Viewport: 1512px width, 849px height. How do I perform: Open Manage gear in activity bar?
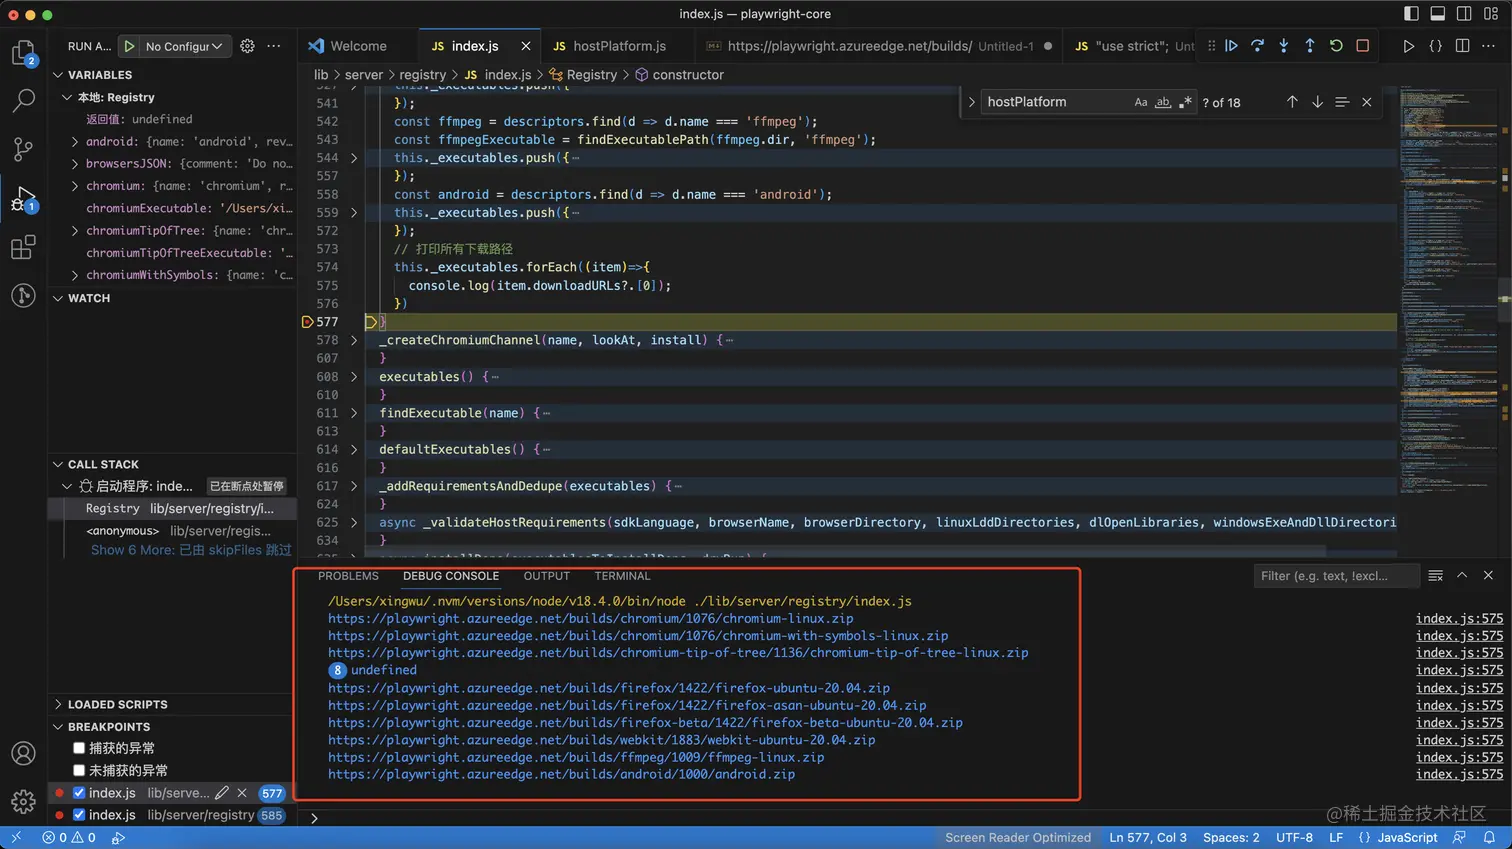[23, 801]
